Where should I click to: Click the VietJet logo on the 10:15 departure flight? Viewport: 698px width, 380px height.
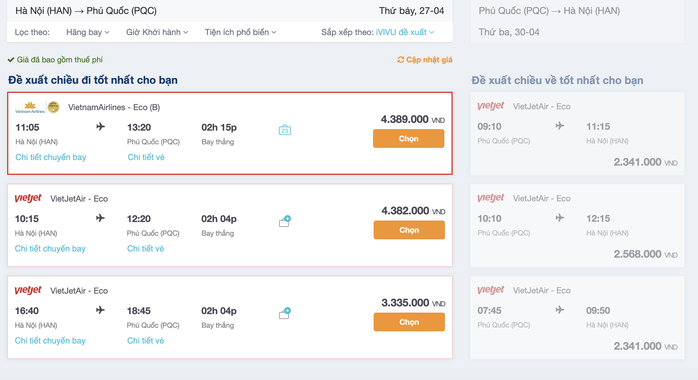(28, 198)
